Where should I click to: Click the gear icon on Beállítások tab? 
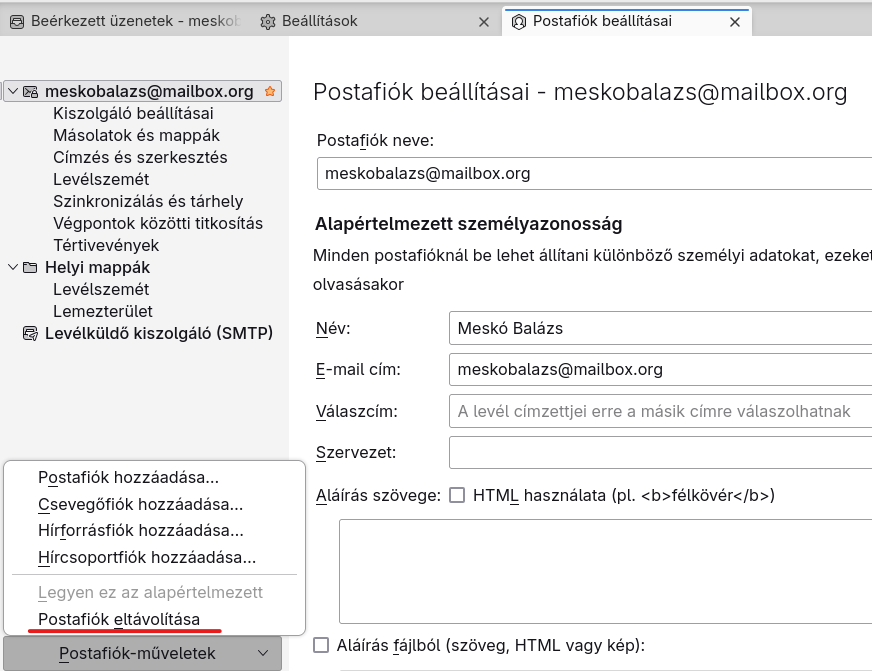pos(267,21)
